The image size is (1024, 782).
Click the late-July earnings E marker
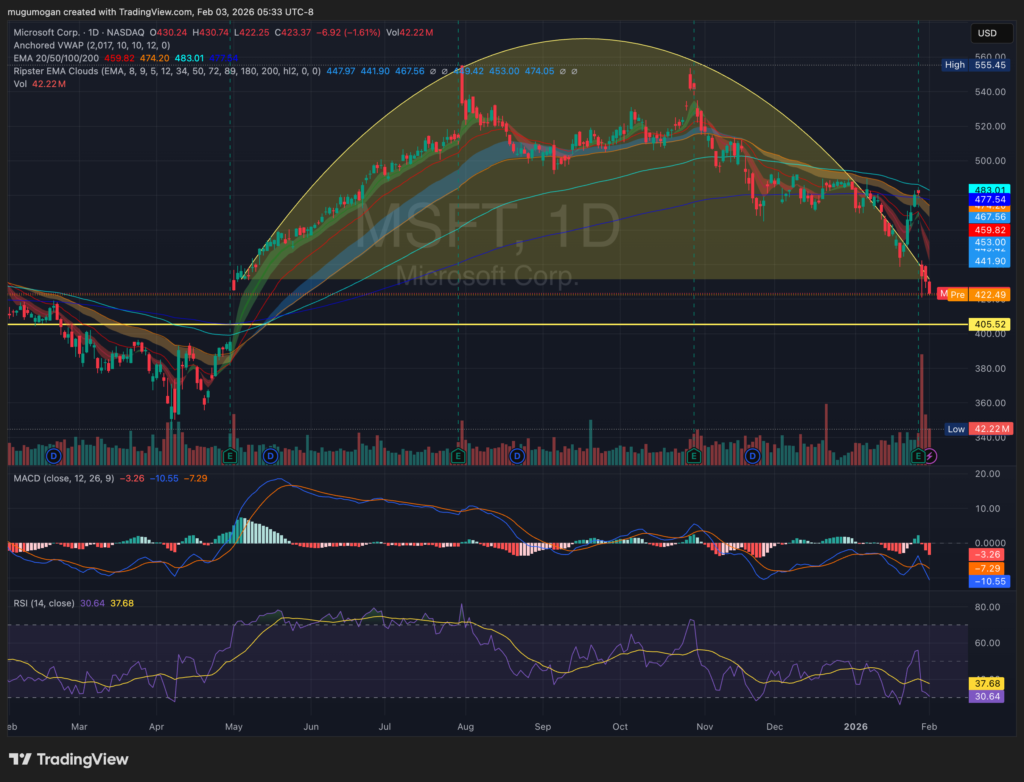click(x=458, y=456)
